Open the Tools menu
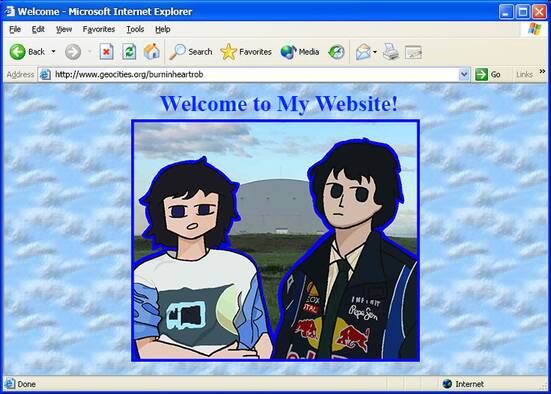The height and width of the screenshot is (394, 551). pos(135,29)
